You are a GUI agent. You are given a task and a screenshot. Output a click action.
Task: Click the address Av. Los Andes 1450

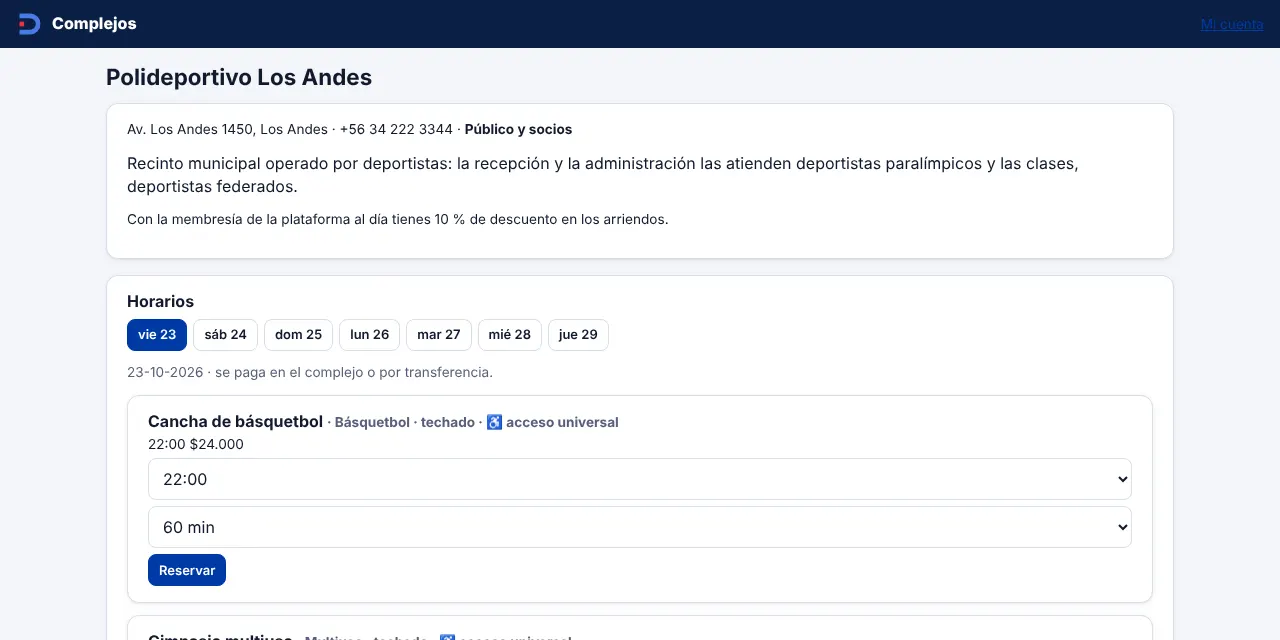pyautogui.click(x=191, y=129)
